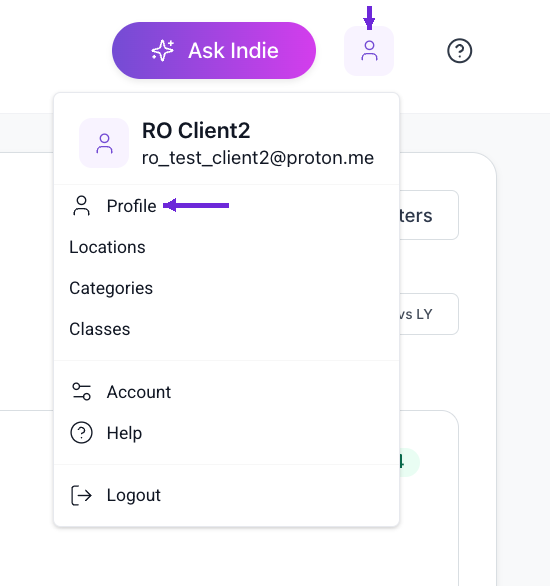Toggle the user account menu icon

point(369,51)
